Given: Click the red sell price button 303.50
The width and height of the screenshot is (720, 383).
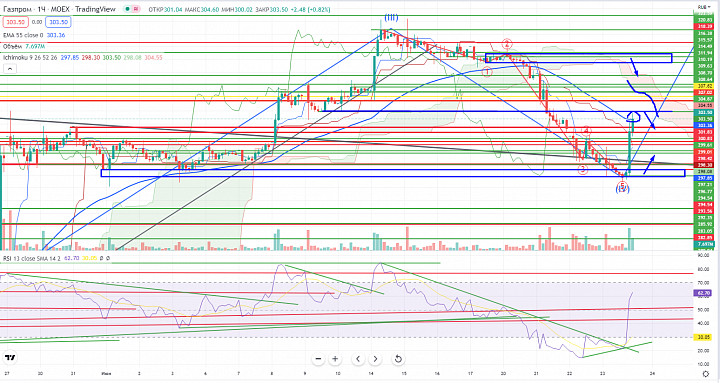Looking at the screenshot, I should point(16,22).
